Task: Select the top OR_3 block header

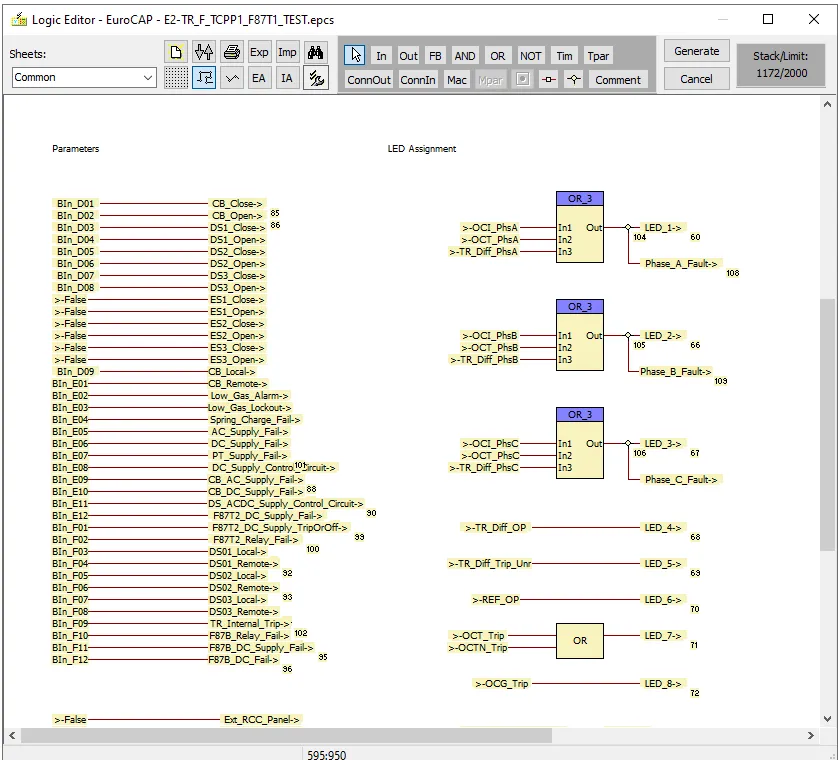Action: coord(580,198)
